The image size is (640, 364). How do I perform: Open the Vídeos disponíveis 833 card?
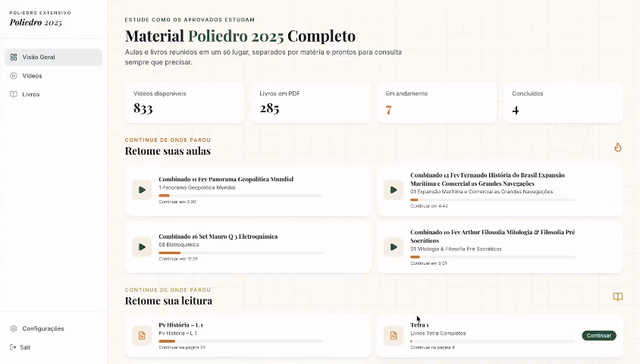pos(184,102)
